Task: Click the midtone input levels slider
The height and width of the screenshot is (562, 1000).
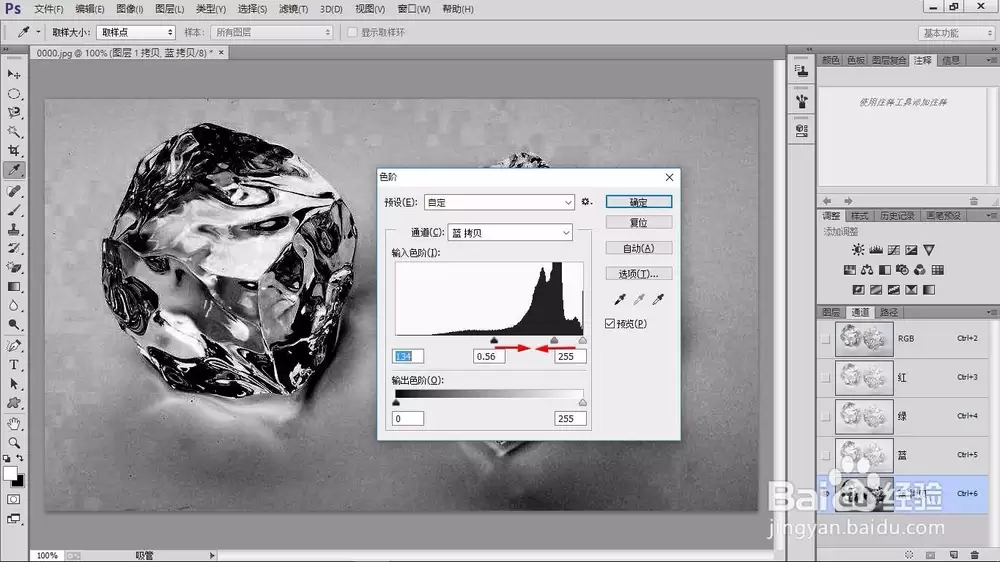Action: click(x=554, y=341)
